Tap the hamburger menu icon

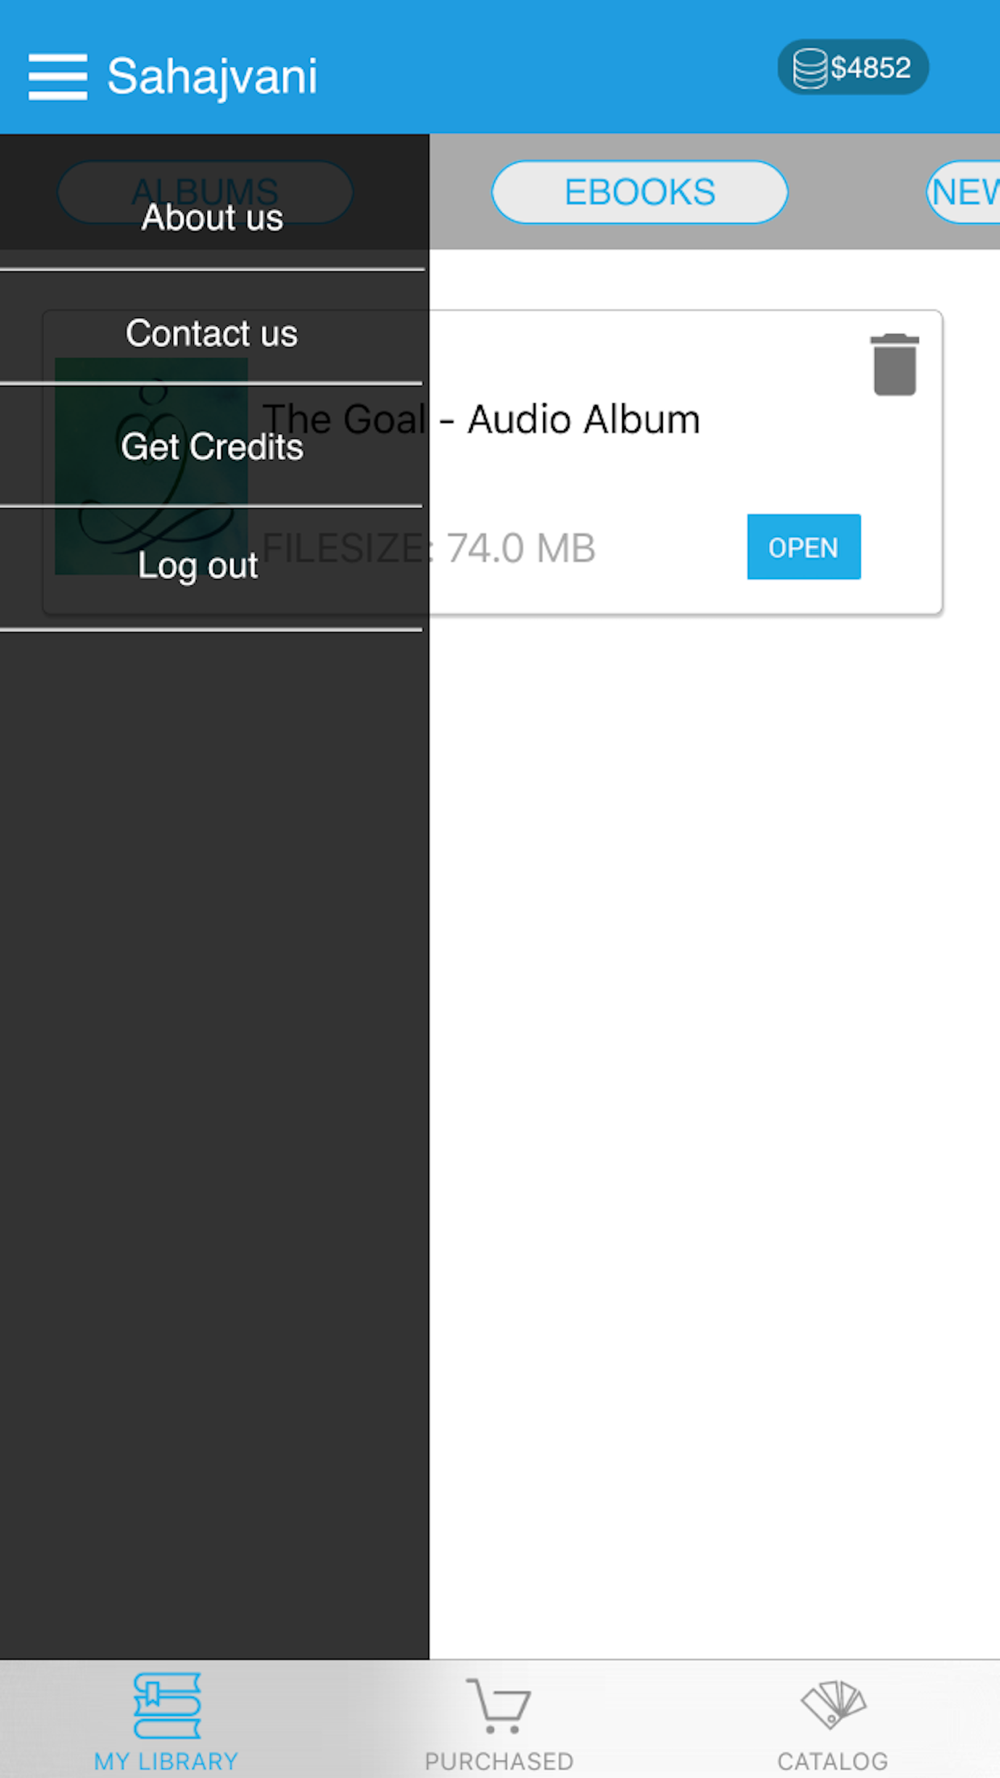(x=58, y=77)
